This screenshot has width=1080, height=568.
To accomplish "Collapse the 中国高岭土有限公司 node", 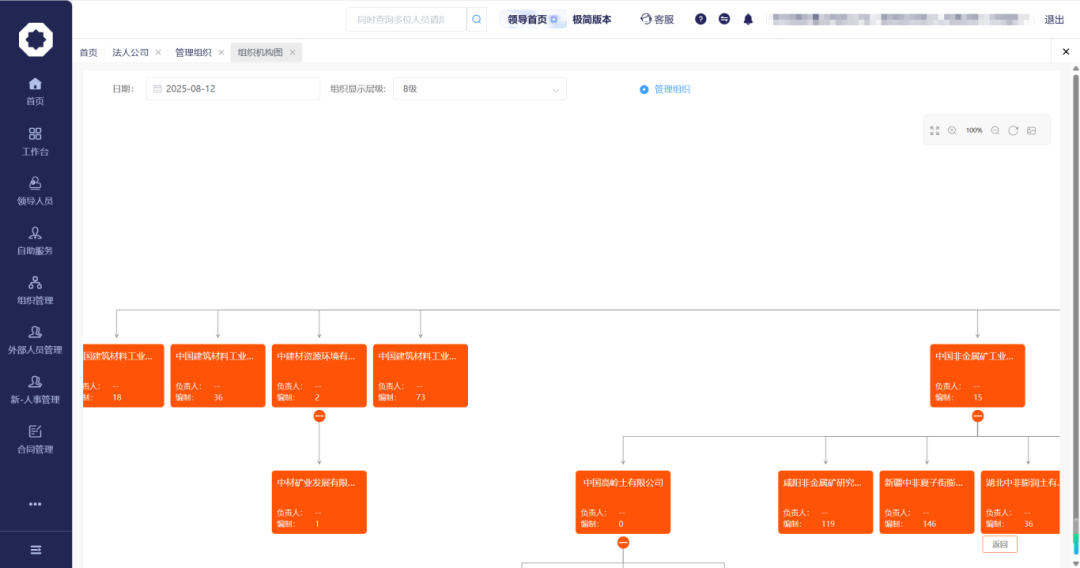I will [623, 542].
